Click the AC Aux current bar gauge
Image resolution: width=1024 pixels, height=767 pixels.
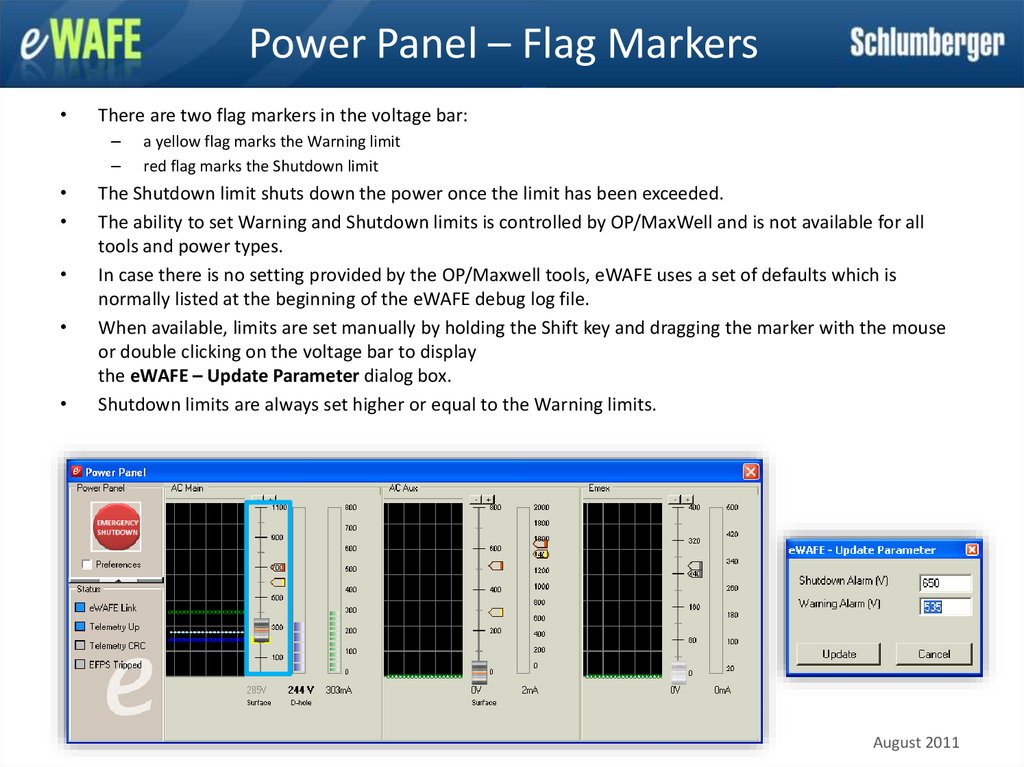(523, 590)
